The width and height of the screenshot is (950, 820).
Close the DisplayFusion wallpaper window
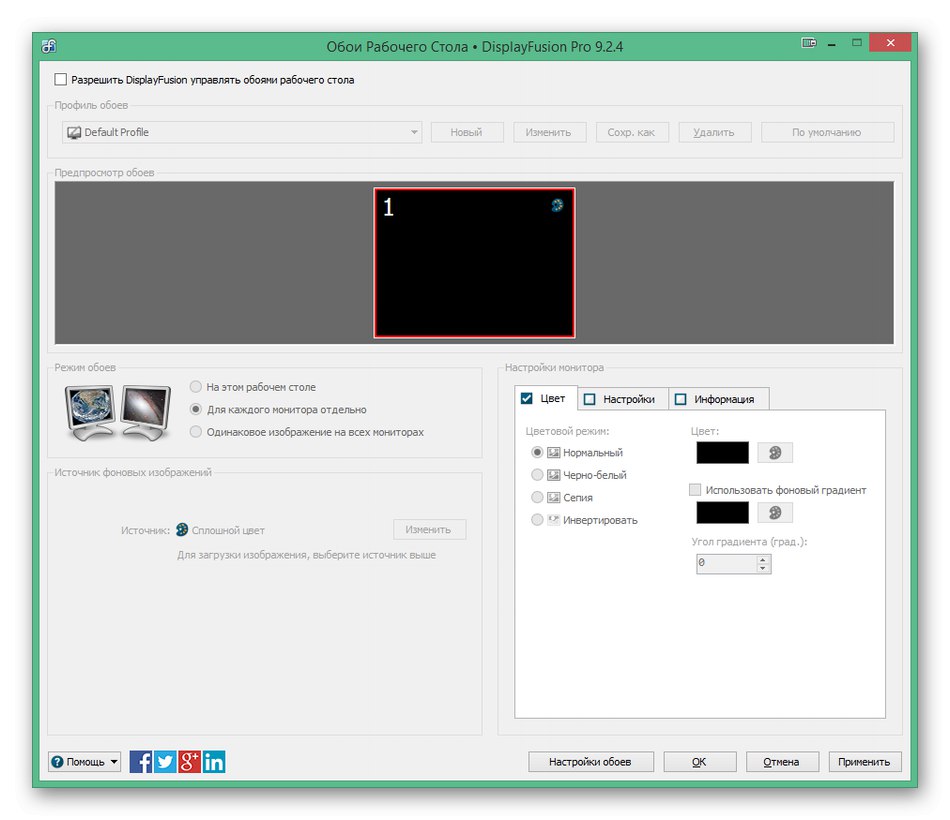tap(890, 42)
